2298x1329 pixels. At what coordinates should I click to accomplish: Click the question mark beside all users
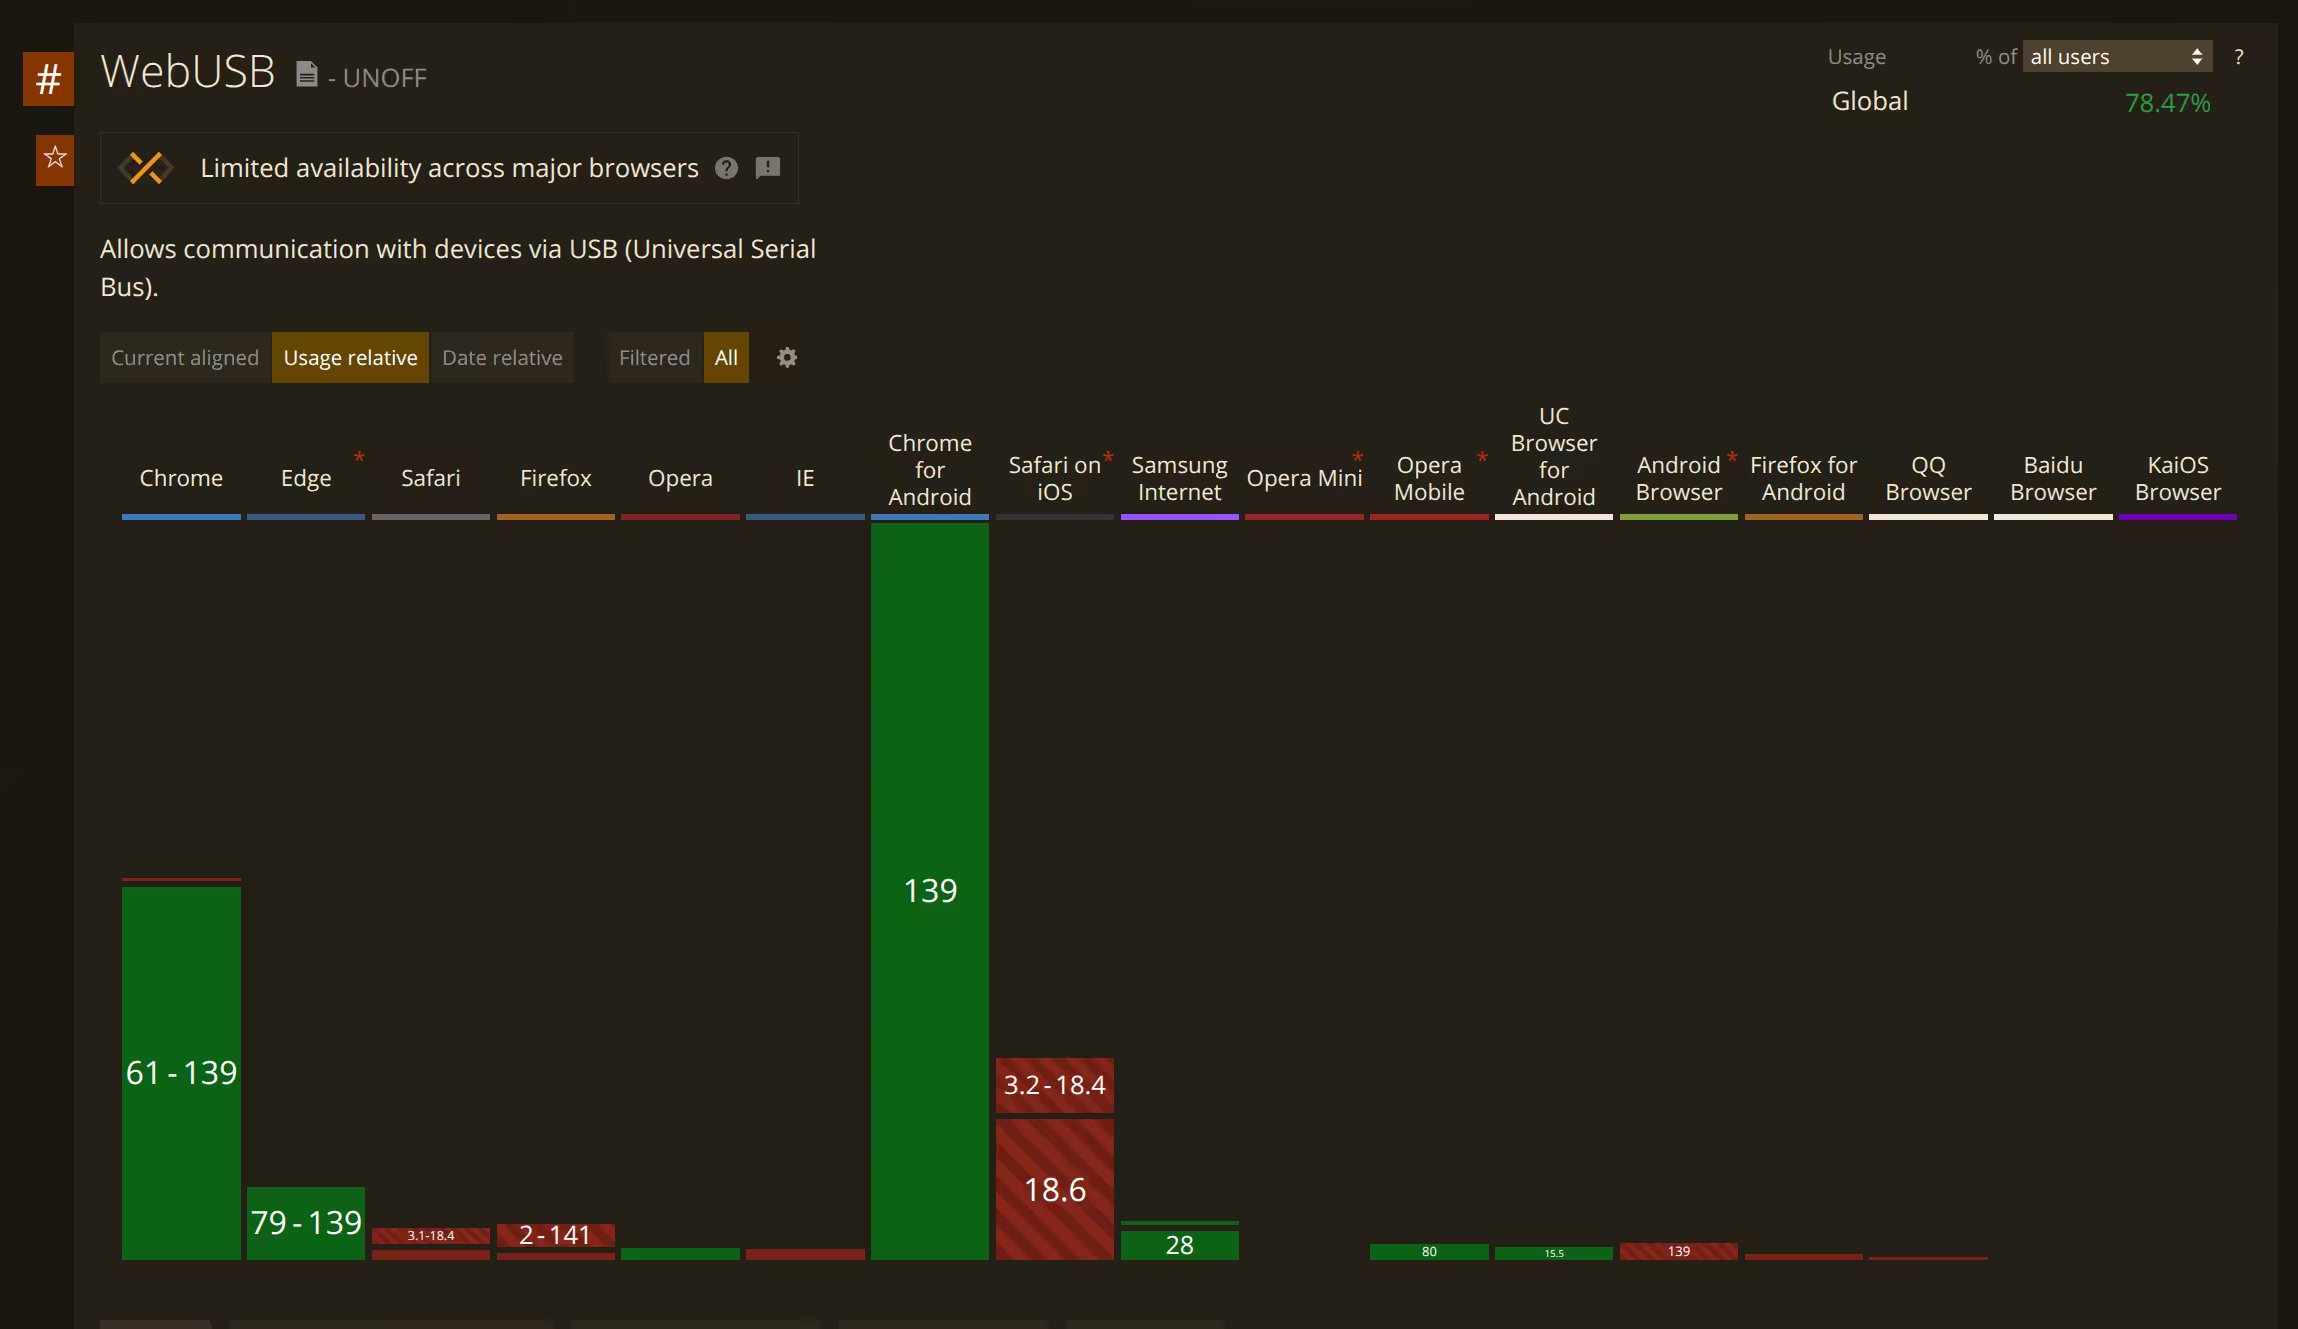[x=2239, y=57]
